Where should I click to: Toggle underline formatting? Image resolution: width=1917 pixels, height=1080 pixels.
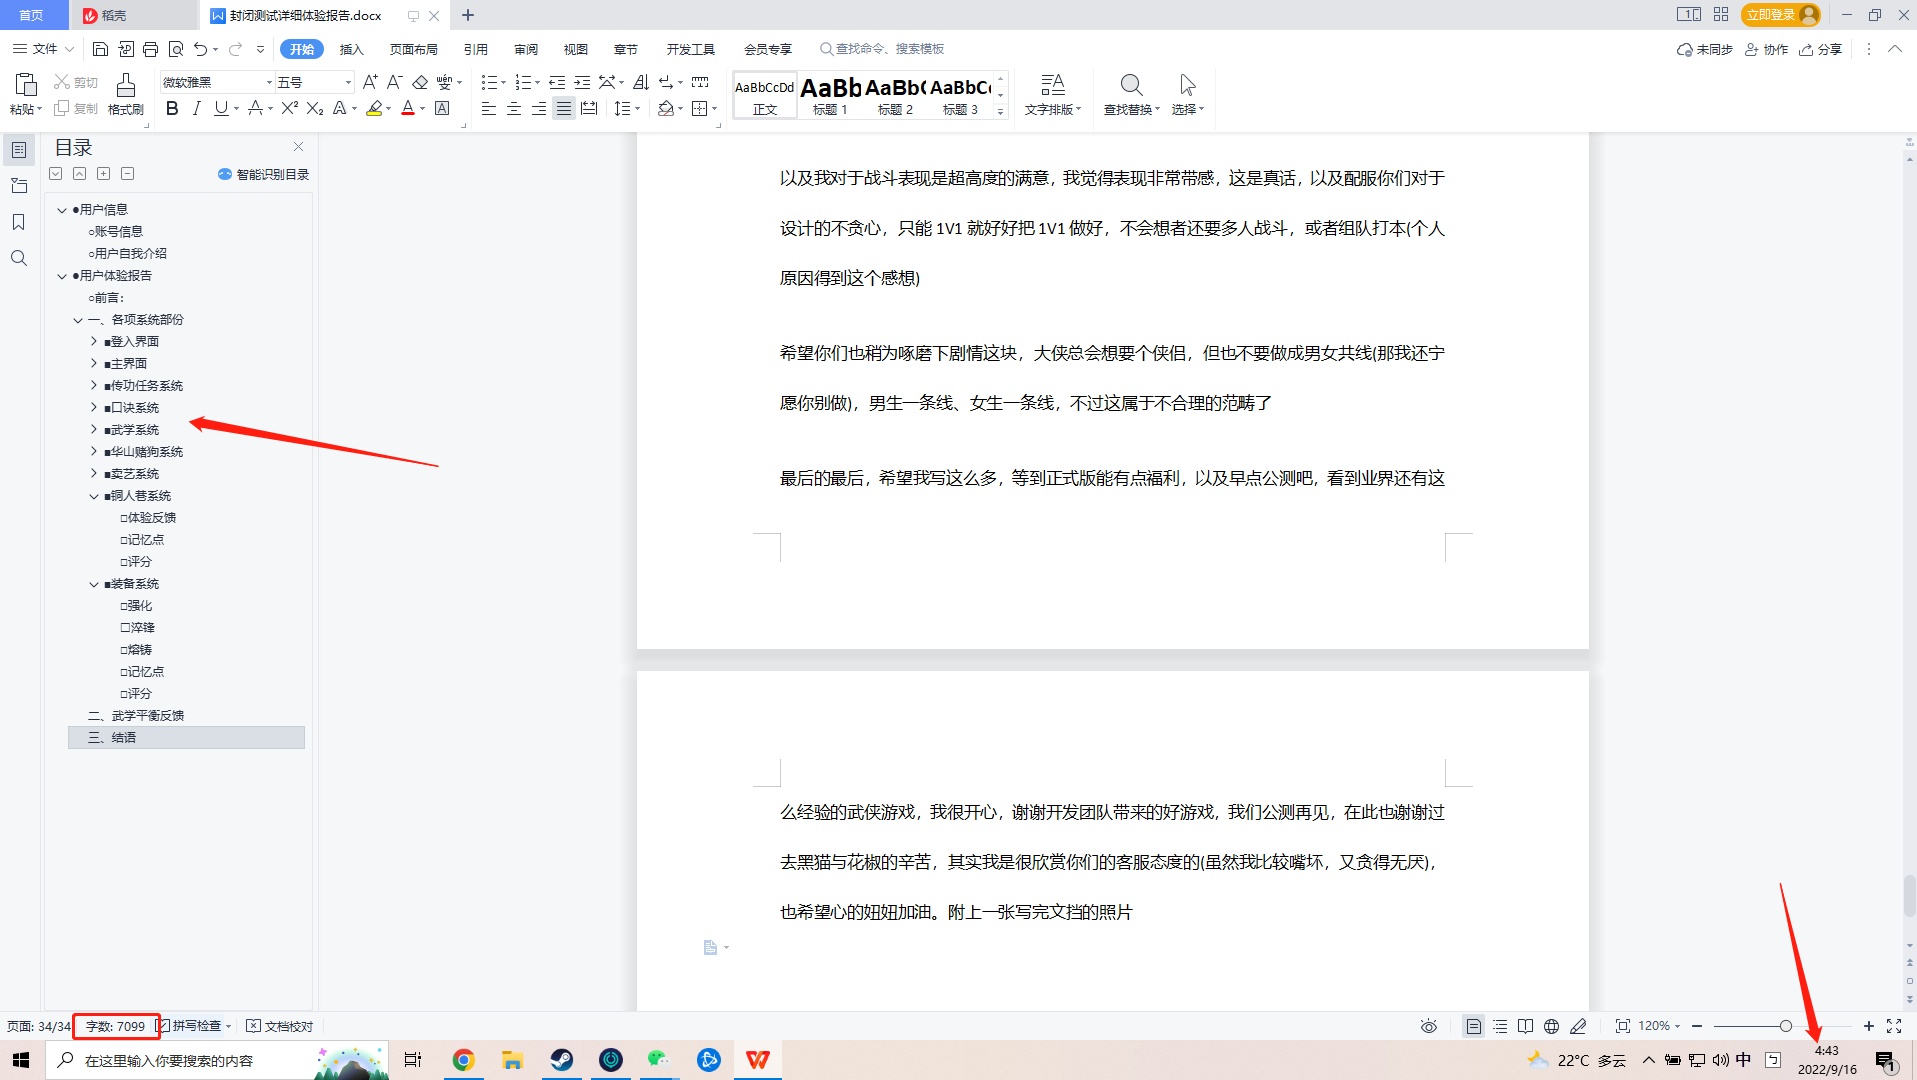coord(221,108)
